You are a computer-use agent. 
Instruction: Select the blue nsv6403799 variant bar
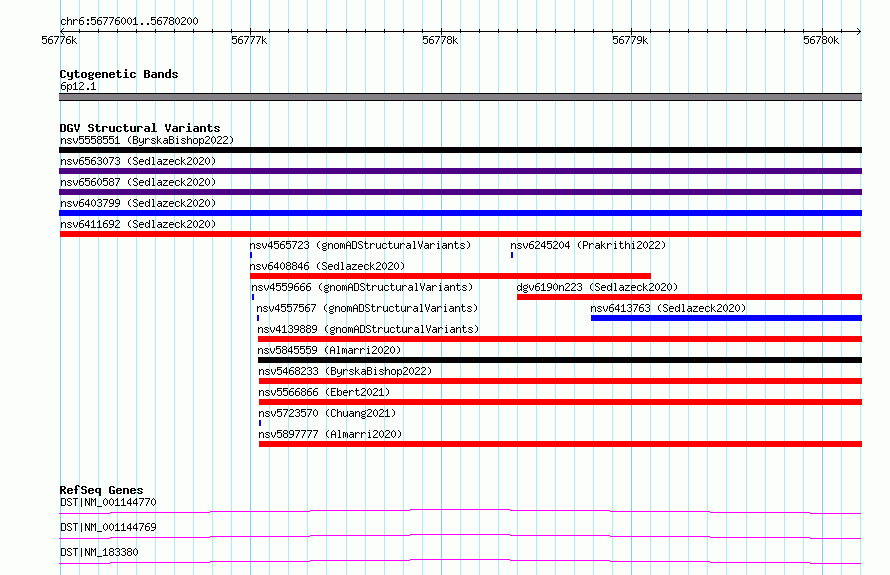[460, 213]
